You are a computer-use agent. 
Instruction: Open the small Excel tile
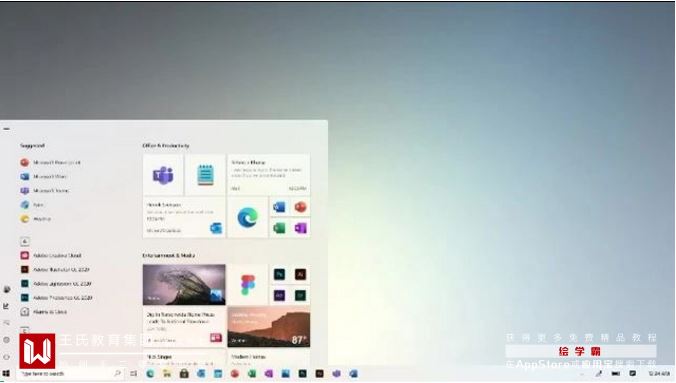pos(279,228)
